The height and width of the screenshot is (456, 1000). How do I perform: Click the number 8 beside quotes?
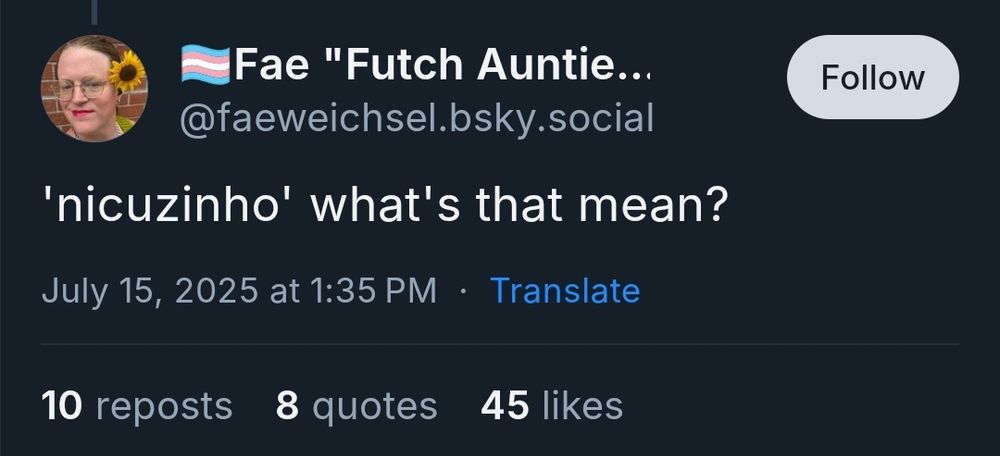(287, 406)
